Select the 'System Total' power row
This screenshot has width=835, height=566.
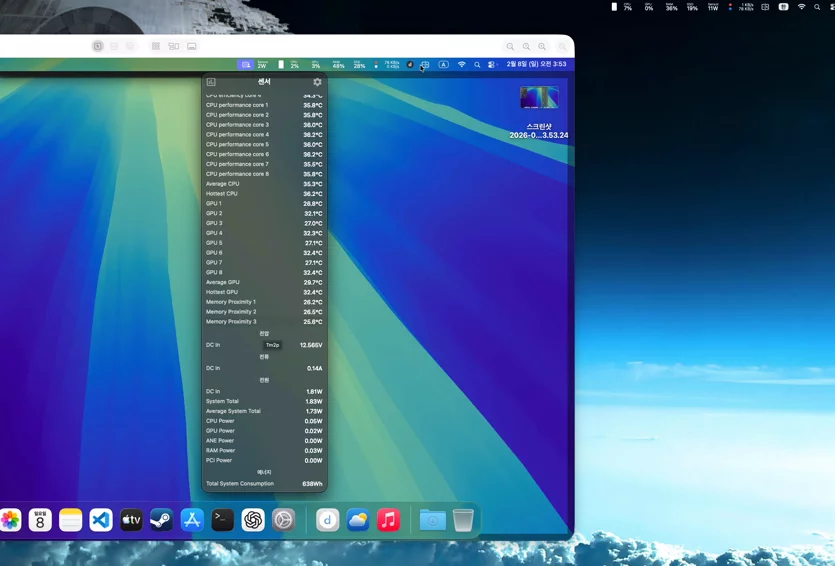click(x=264, y=401)
